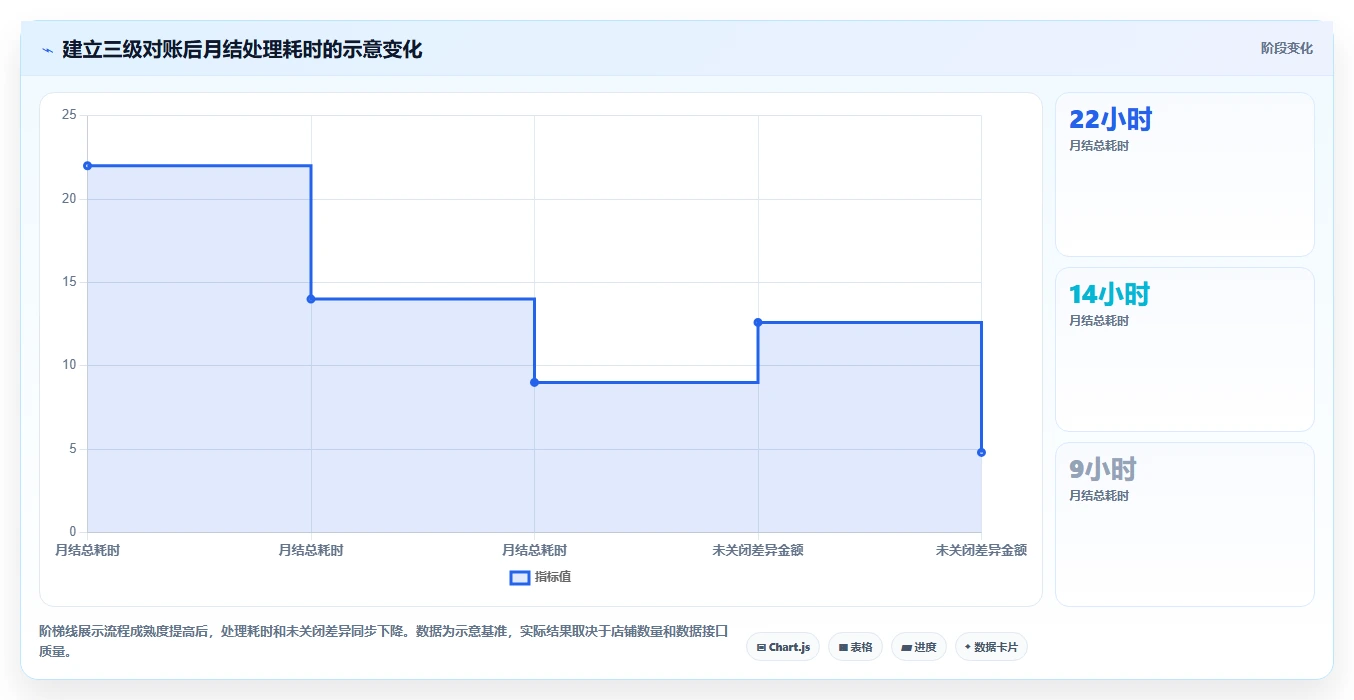This screenshot has height=700, width=1354.
Task: Click the y-axis label 10
Action: tap(69, 366)
